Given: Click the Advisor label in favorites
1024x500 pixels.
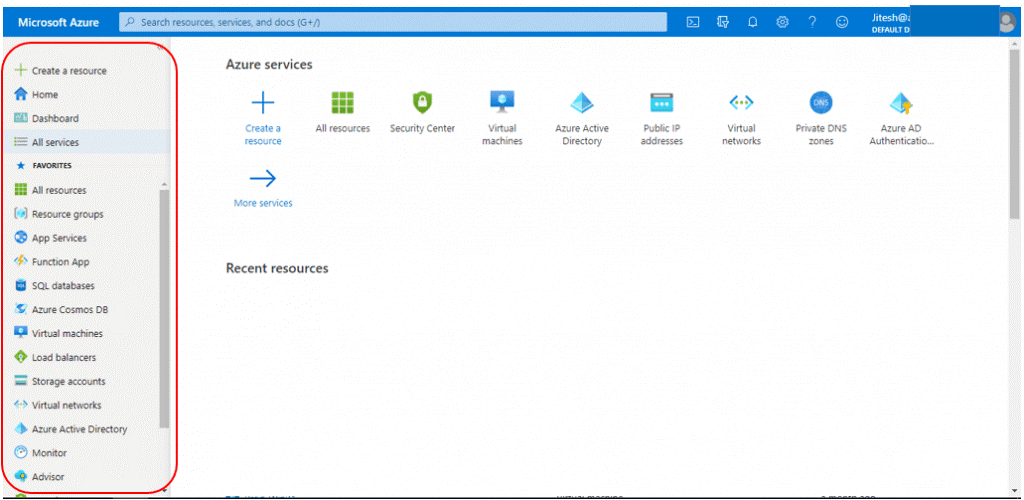Looking at the screenshot, I should 48,477.
